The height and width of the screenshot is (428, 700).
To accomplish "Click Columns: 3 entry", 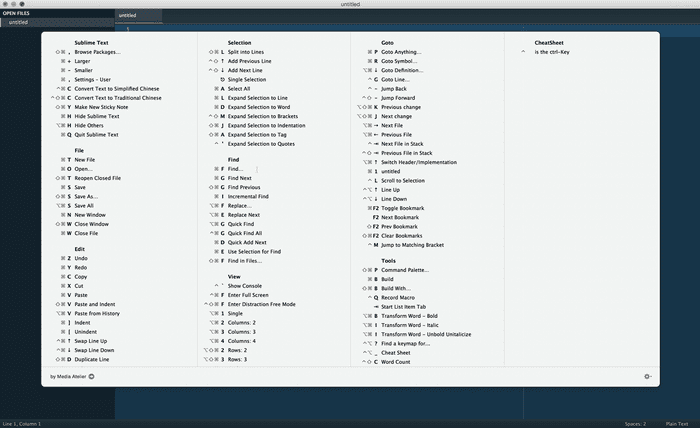I will (242, 332).
